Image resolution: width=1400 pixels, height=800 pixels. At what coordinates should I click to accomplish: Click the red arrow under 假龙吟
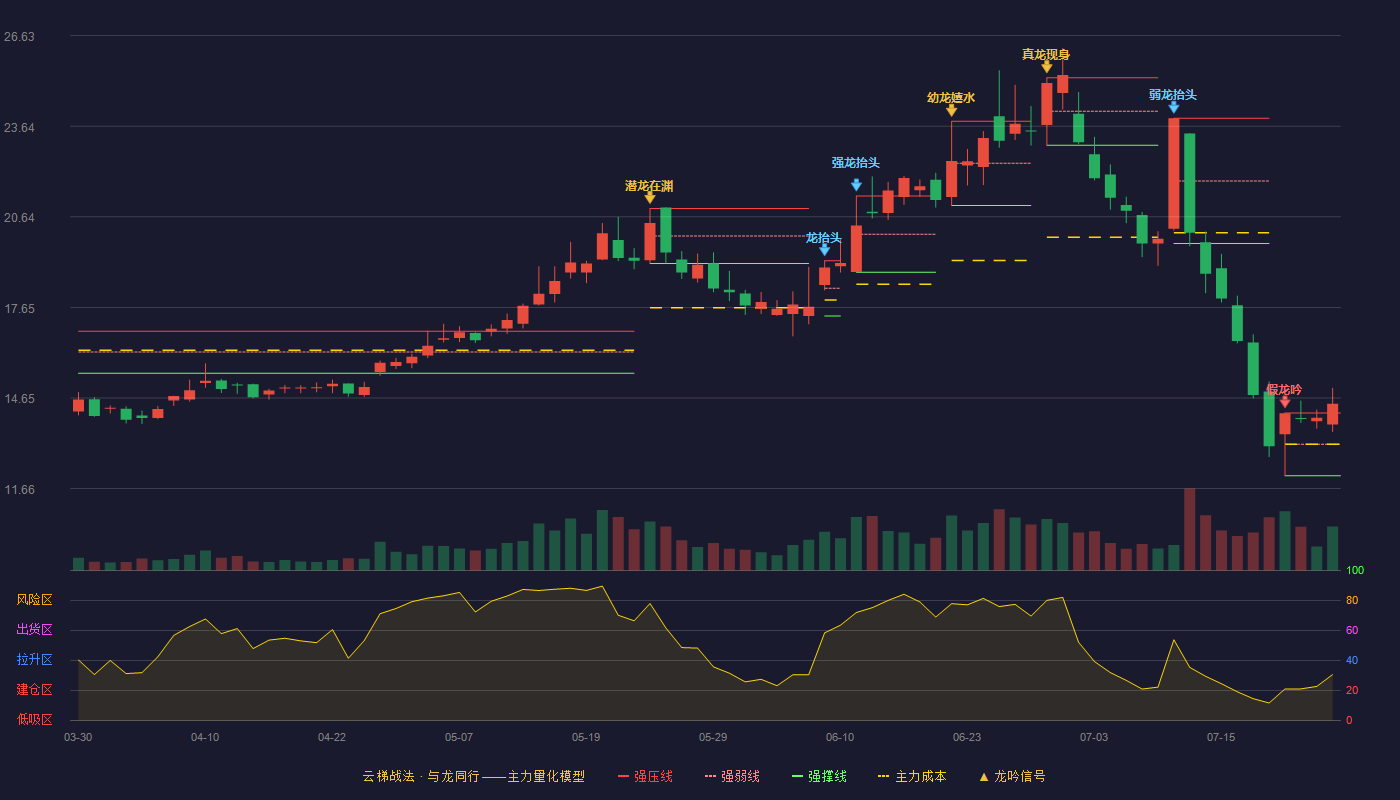[1284, 402]
